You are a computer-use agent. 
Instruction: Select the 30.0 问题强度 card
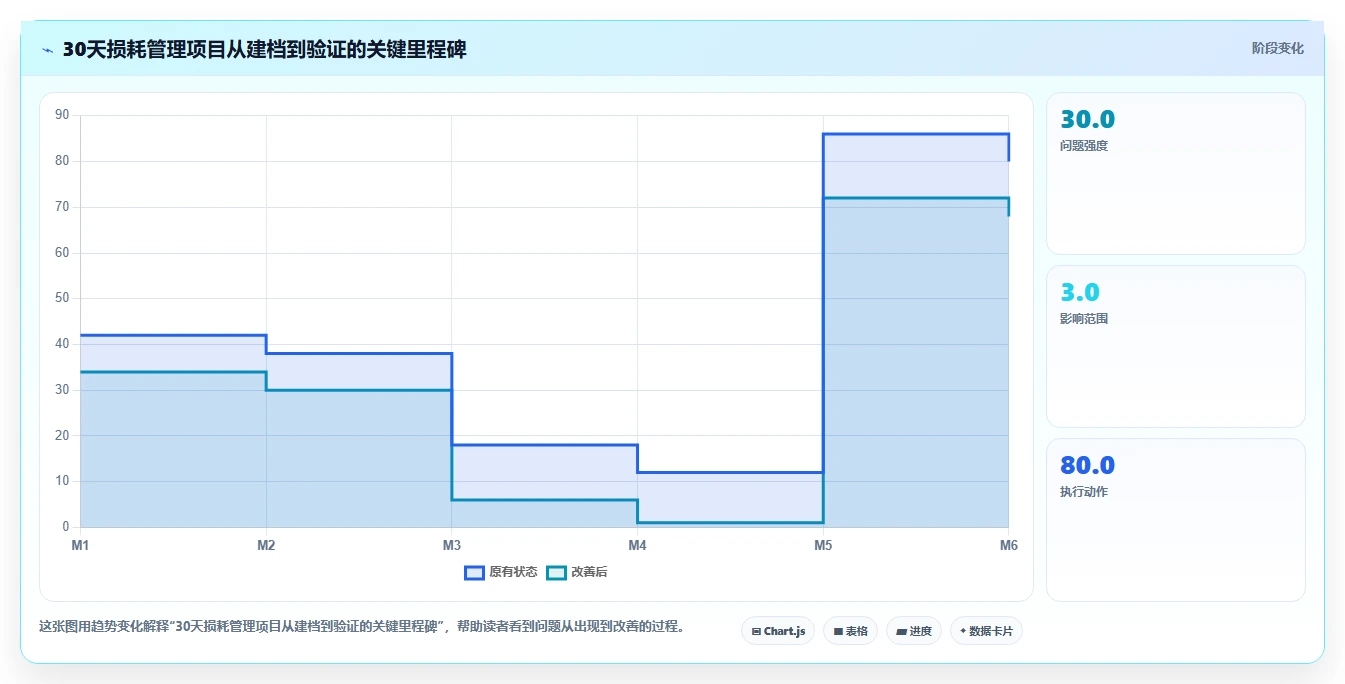coord(1176,174)
